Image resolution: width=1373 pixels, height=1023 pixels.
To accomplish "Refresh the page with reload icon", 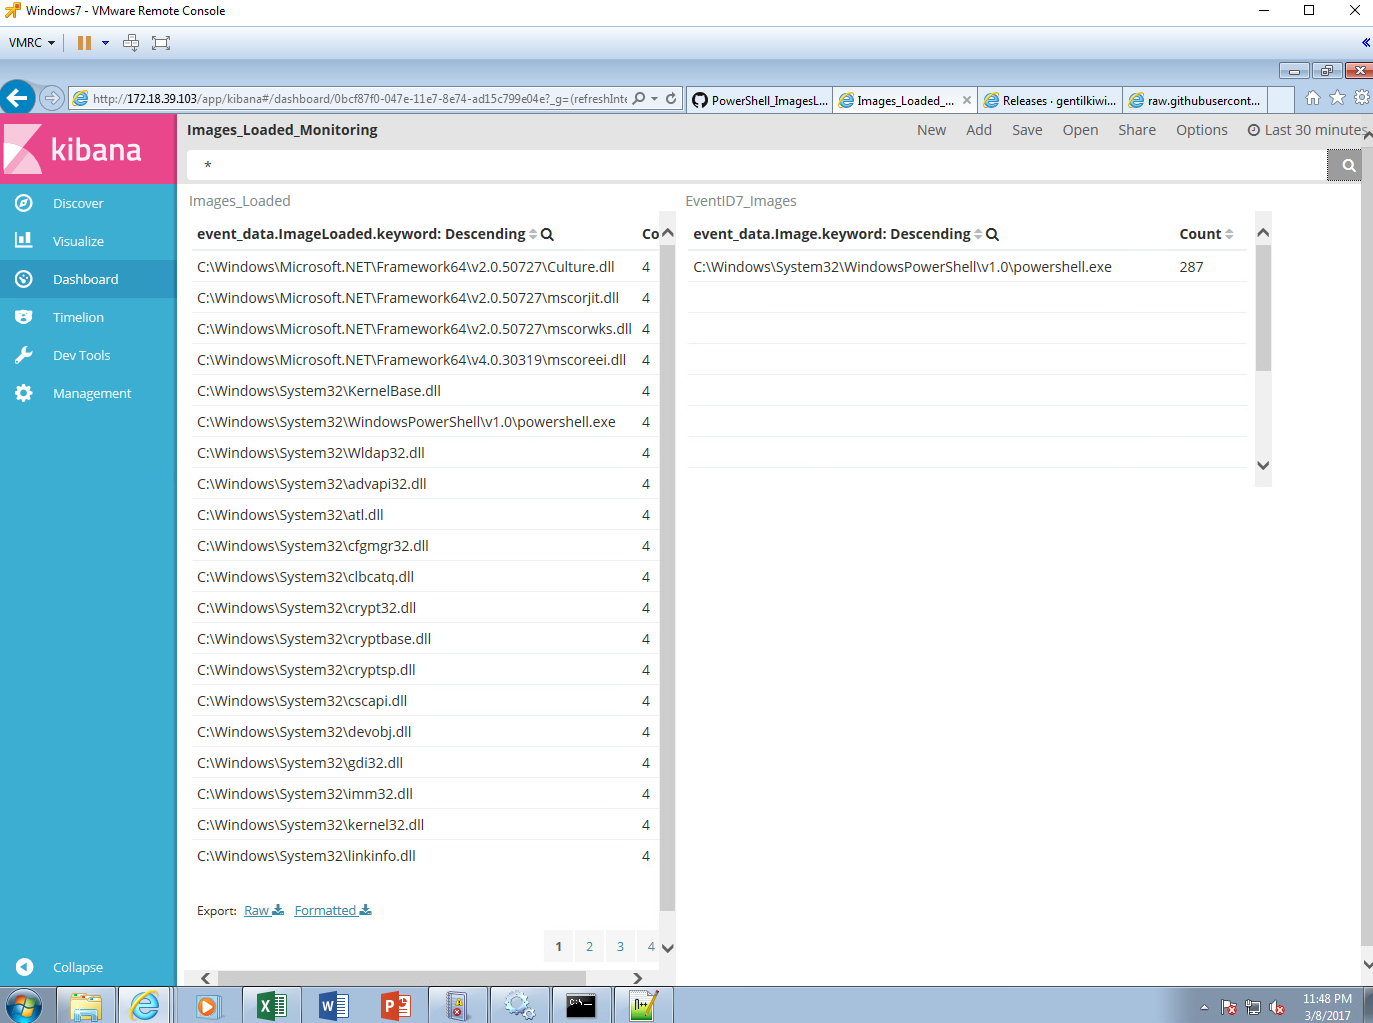I will (671, 99).
